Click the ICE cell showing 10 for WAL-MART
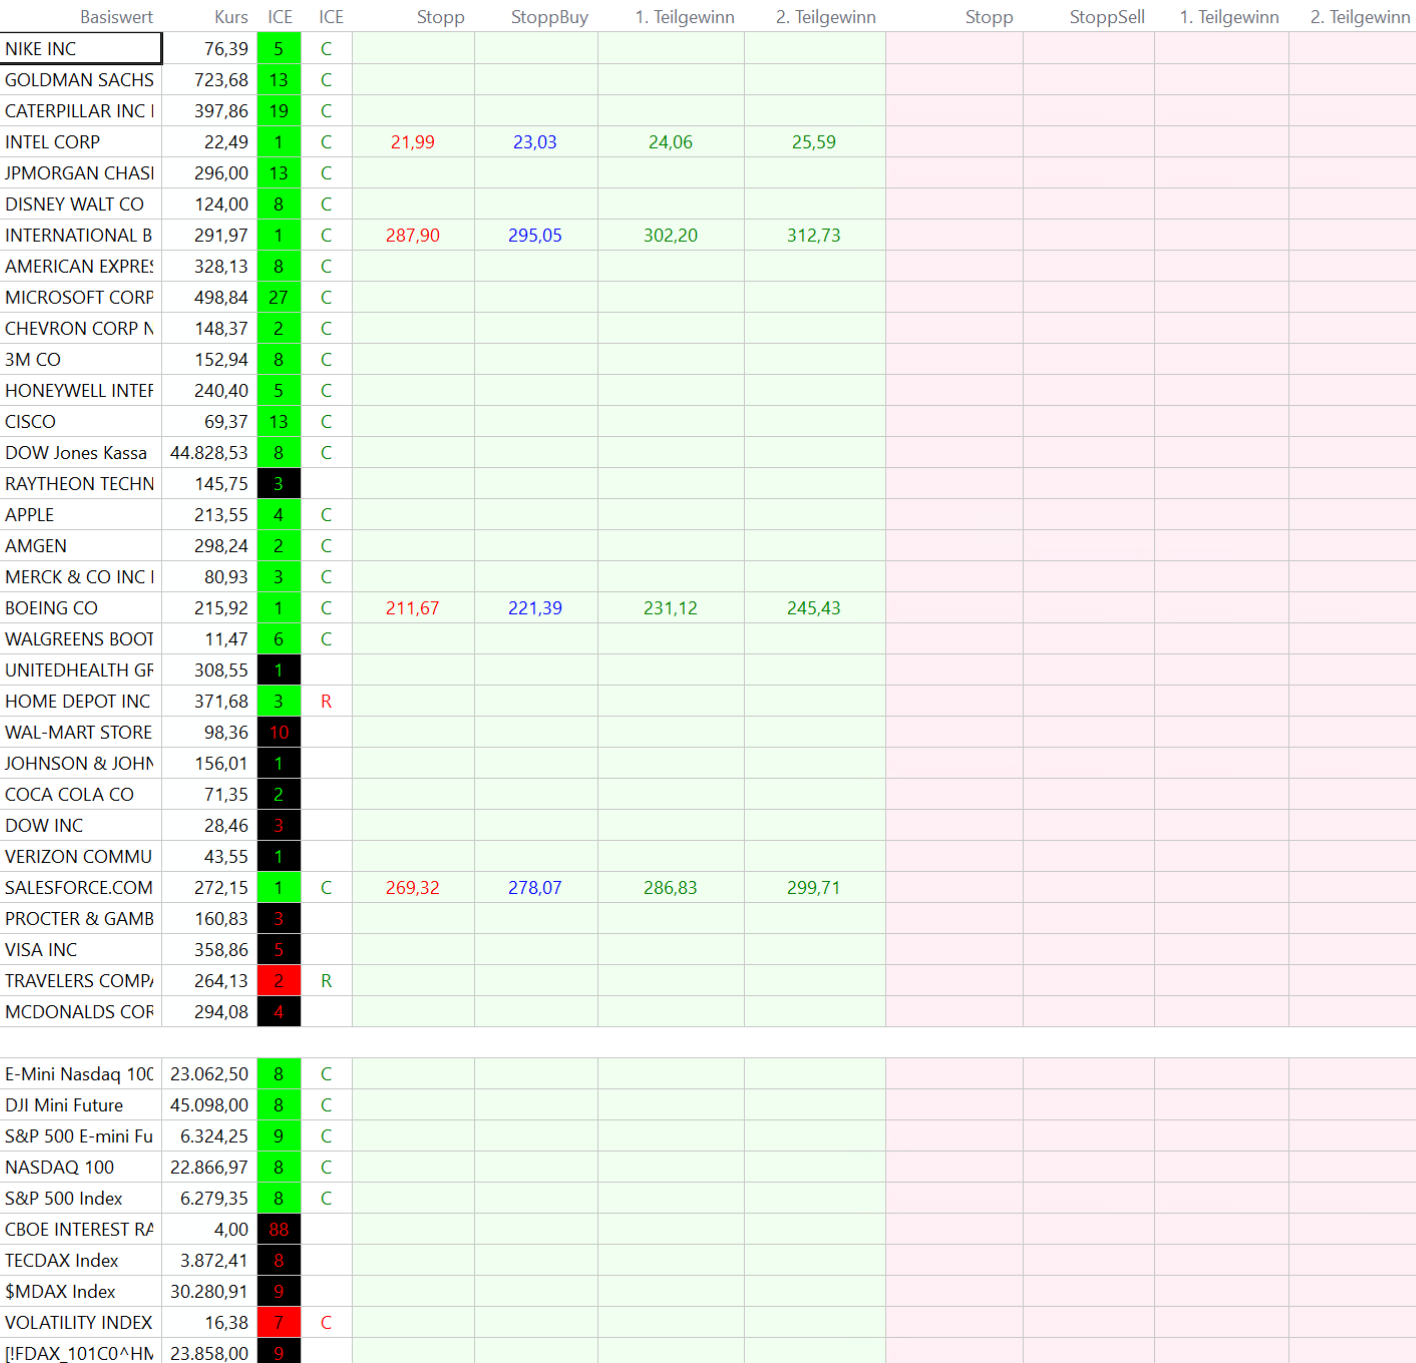Viewport: 1416px width, 1363px height. (x=278, y=732)
